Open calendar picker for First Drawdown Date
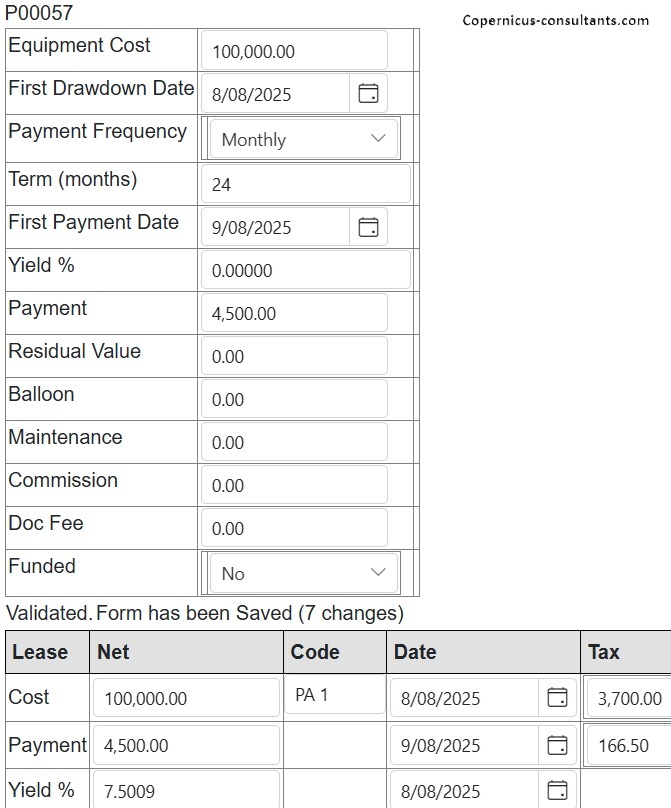671x808 pixels. point(368,94)
